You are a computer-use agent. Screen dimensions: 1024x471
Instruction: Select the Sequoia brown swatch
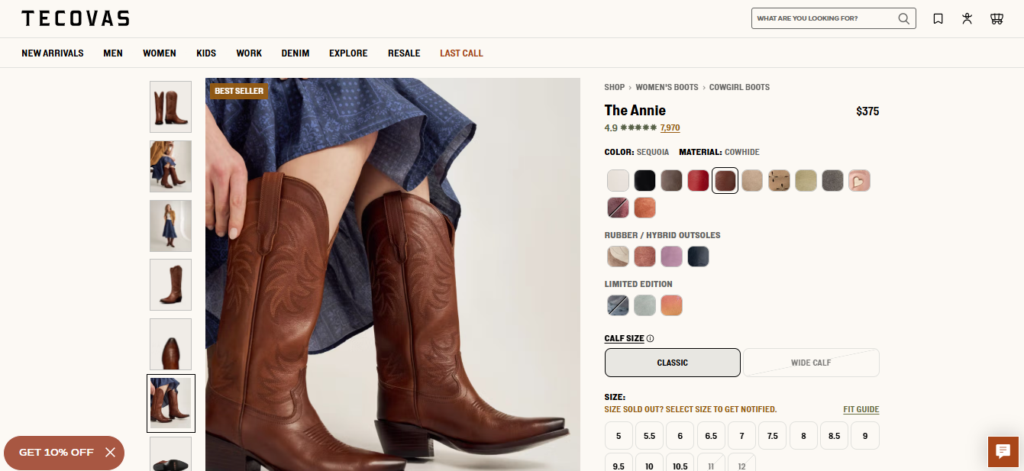(x=725, y=180)
